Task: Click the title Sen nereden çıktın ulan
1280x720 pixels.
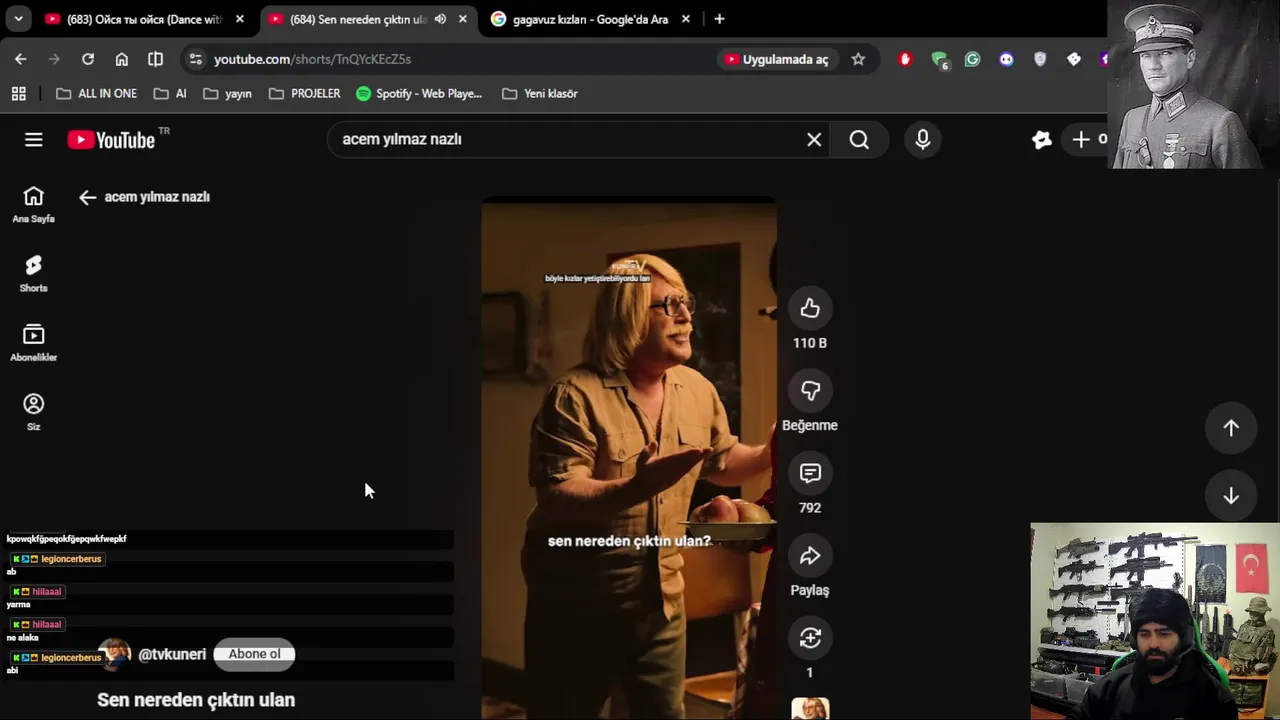Action: (x=196, y=700)
